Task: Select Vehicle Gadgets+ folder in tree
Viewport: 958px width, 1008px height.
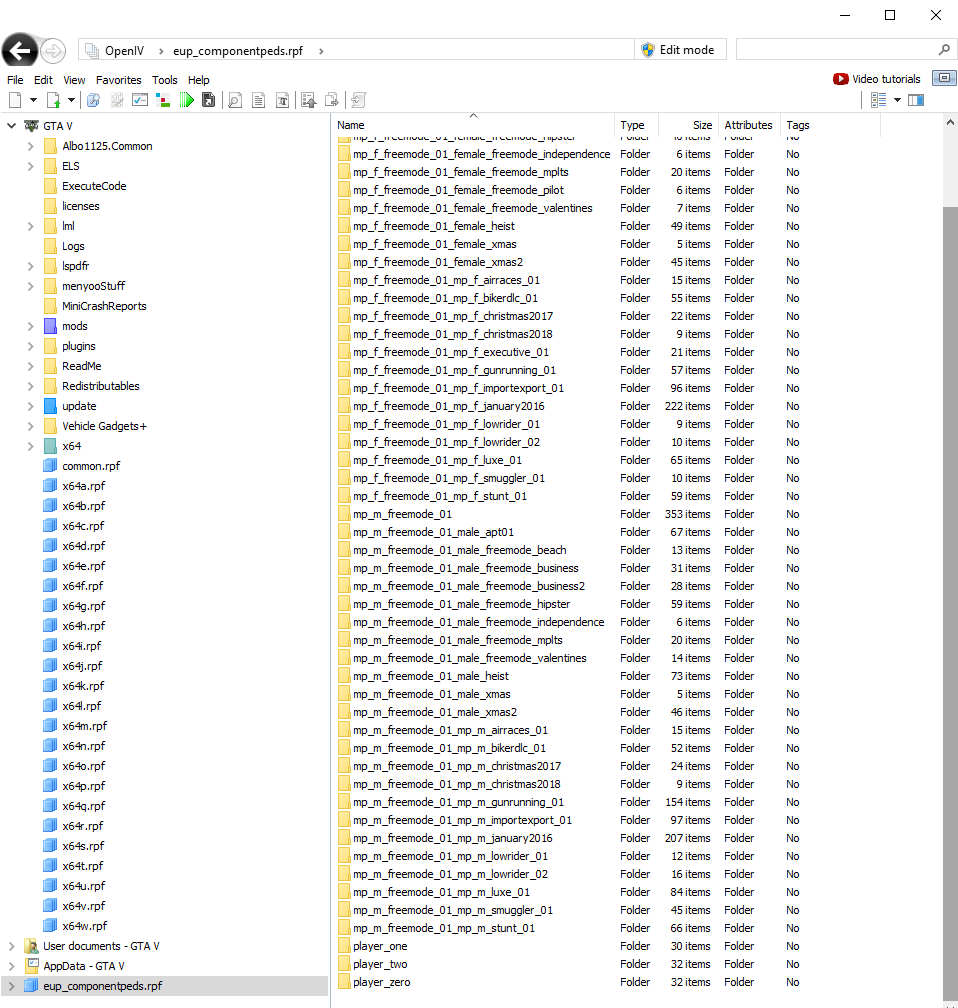Action: point(104,426)
